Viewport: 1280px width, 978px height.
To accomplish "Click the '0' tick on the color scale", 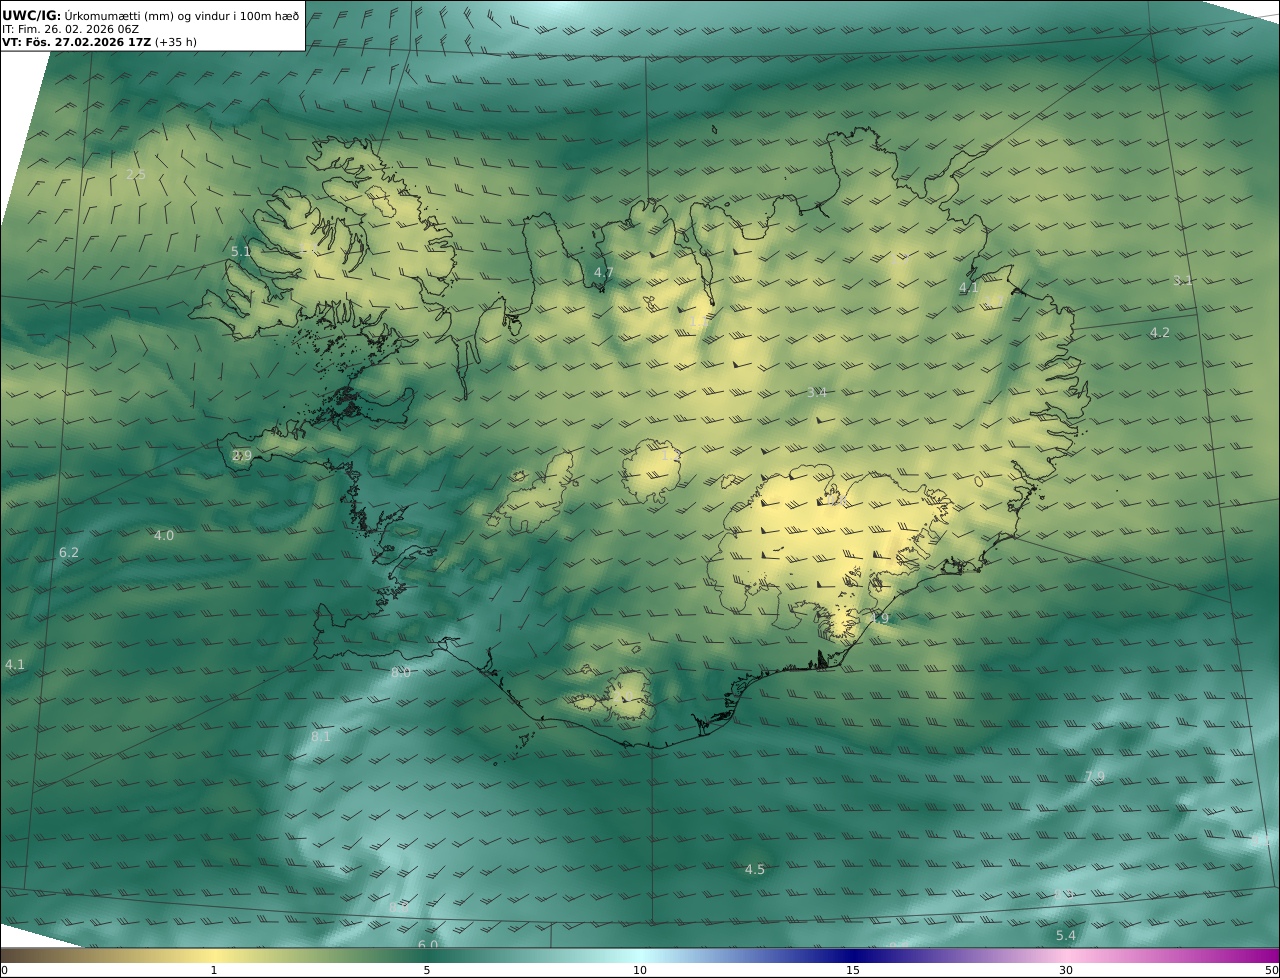I will pyautogui.click(x=4, y=970).
